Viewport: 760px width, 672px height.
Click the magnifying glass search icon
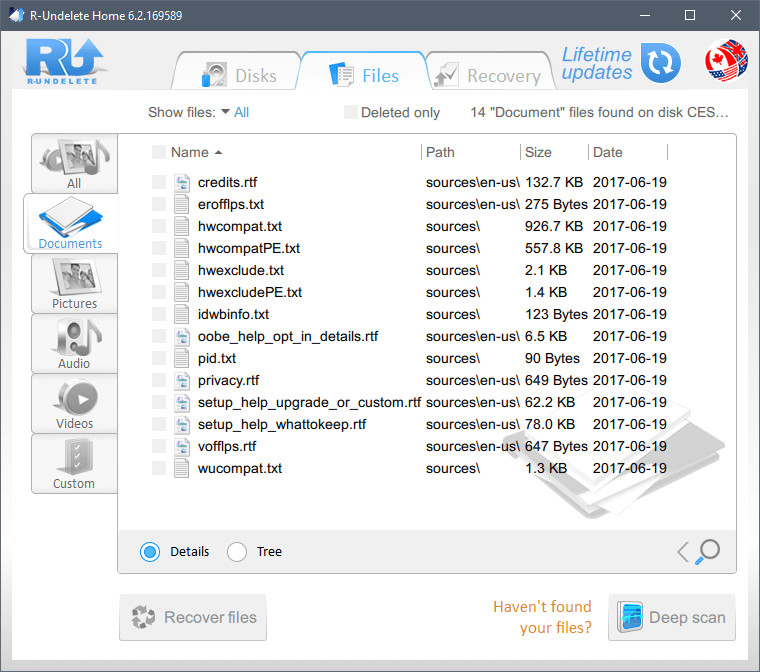pos(708,551)
